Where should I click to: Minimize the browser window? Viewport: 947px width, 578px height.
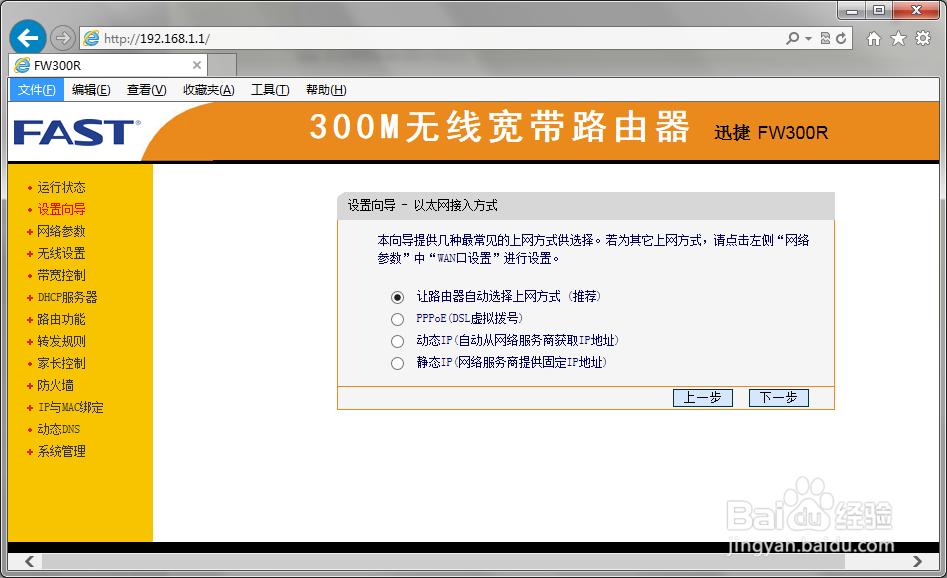coord(852,10)
